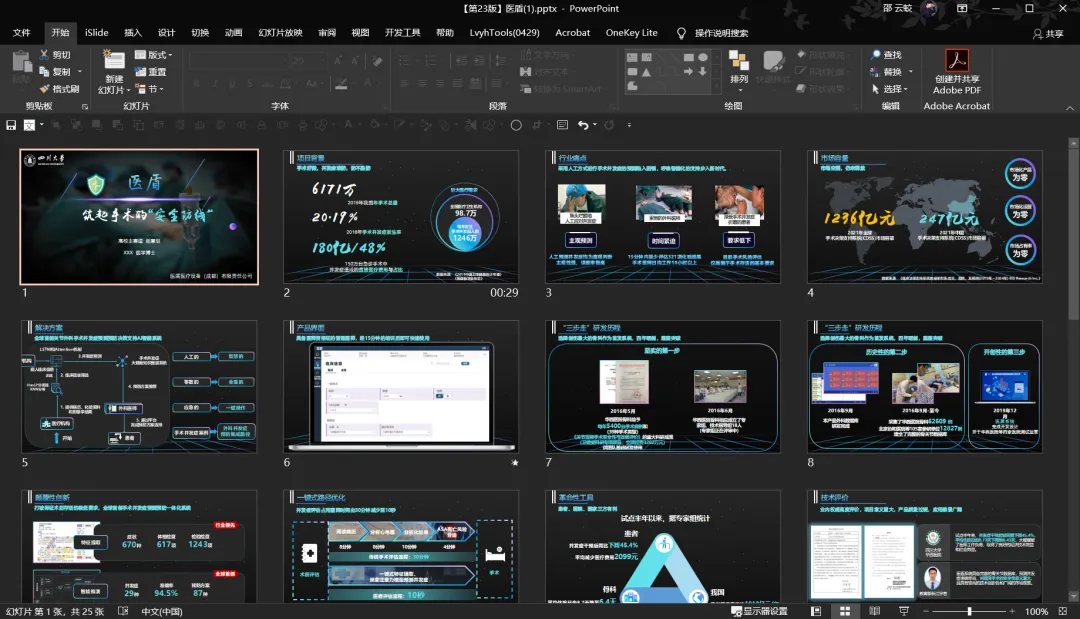Start Slide Show view from status bar

click(904, 611)
